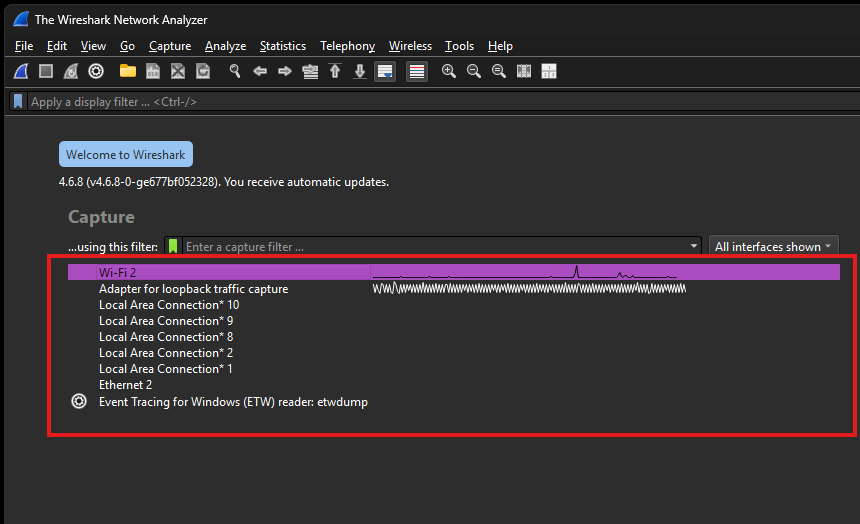Find a packet with the magnifier icon
This screenshot has width=860, height=524.
pyautogui.click(x=235, y=71)
